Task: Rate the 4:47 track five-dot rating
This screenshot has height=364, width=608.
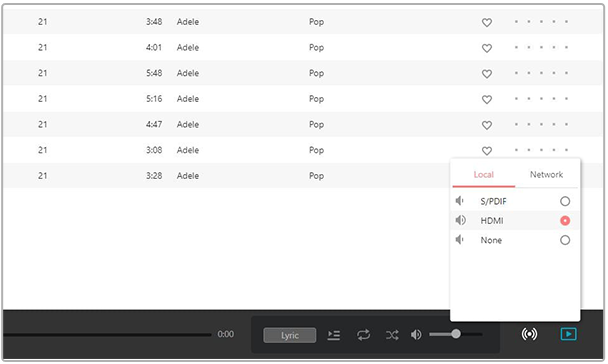Action: pyautogui.click(x=541, y=124)
